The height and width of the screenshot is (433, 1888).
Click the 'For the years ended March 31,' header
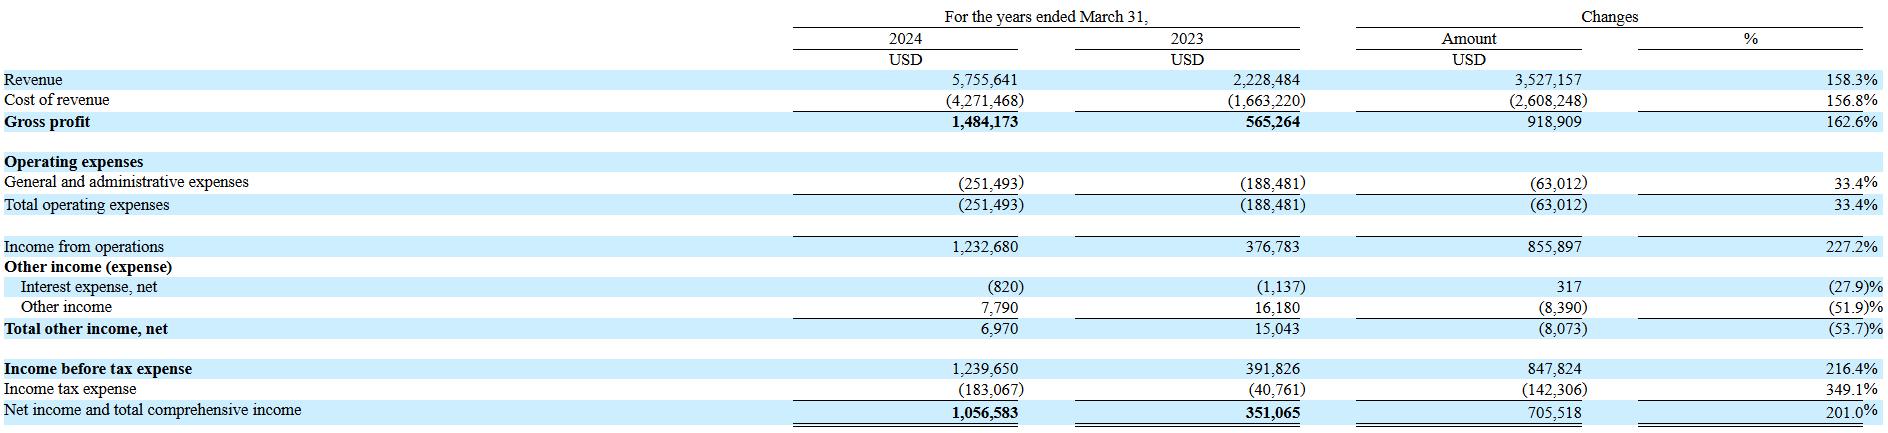point(1046,17)
